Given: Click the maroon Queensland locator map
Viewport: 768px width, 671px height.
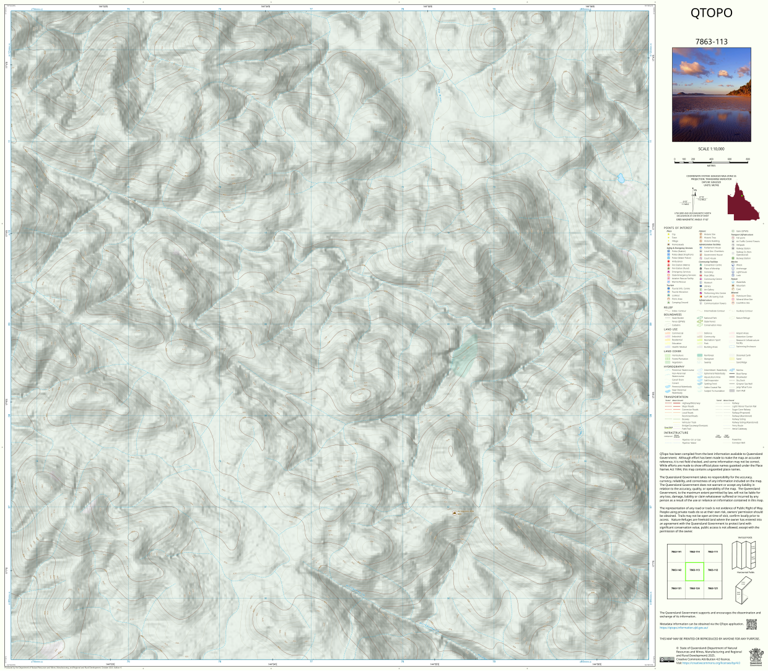Looking at the screenshot, I should coord(743,202).
